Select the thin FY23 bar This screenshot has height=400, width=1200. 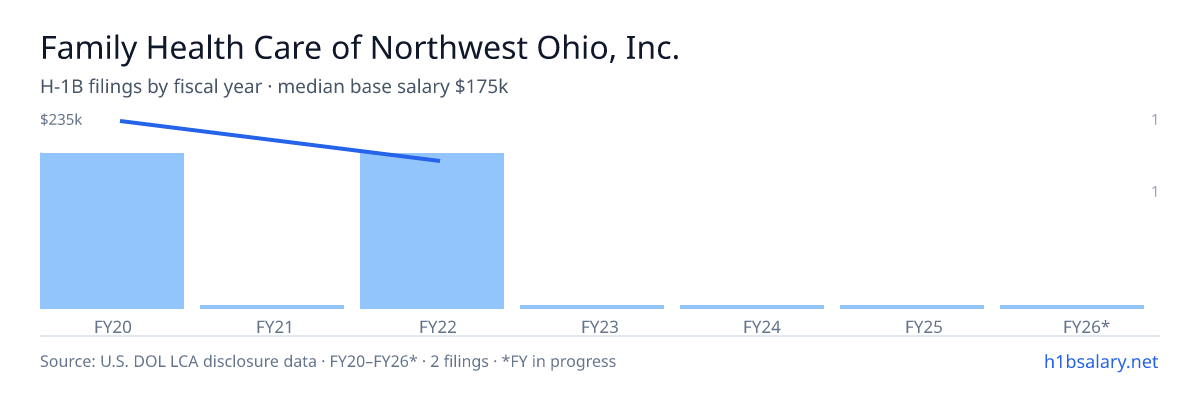click(x=592, y=307)
